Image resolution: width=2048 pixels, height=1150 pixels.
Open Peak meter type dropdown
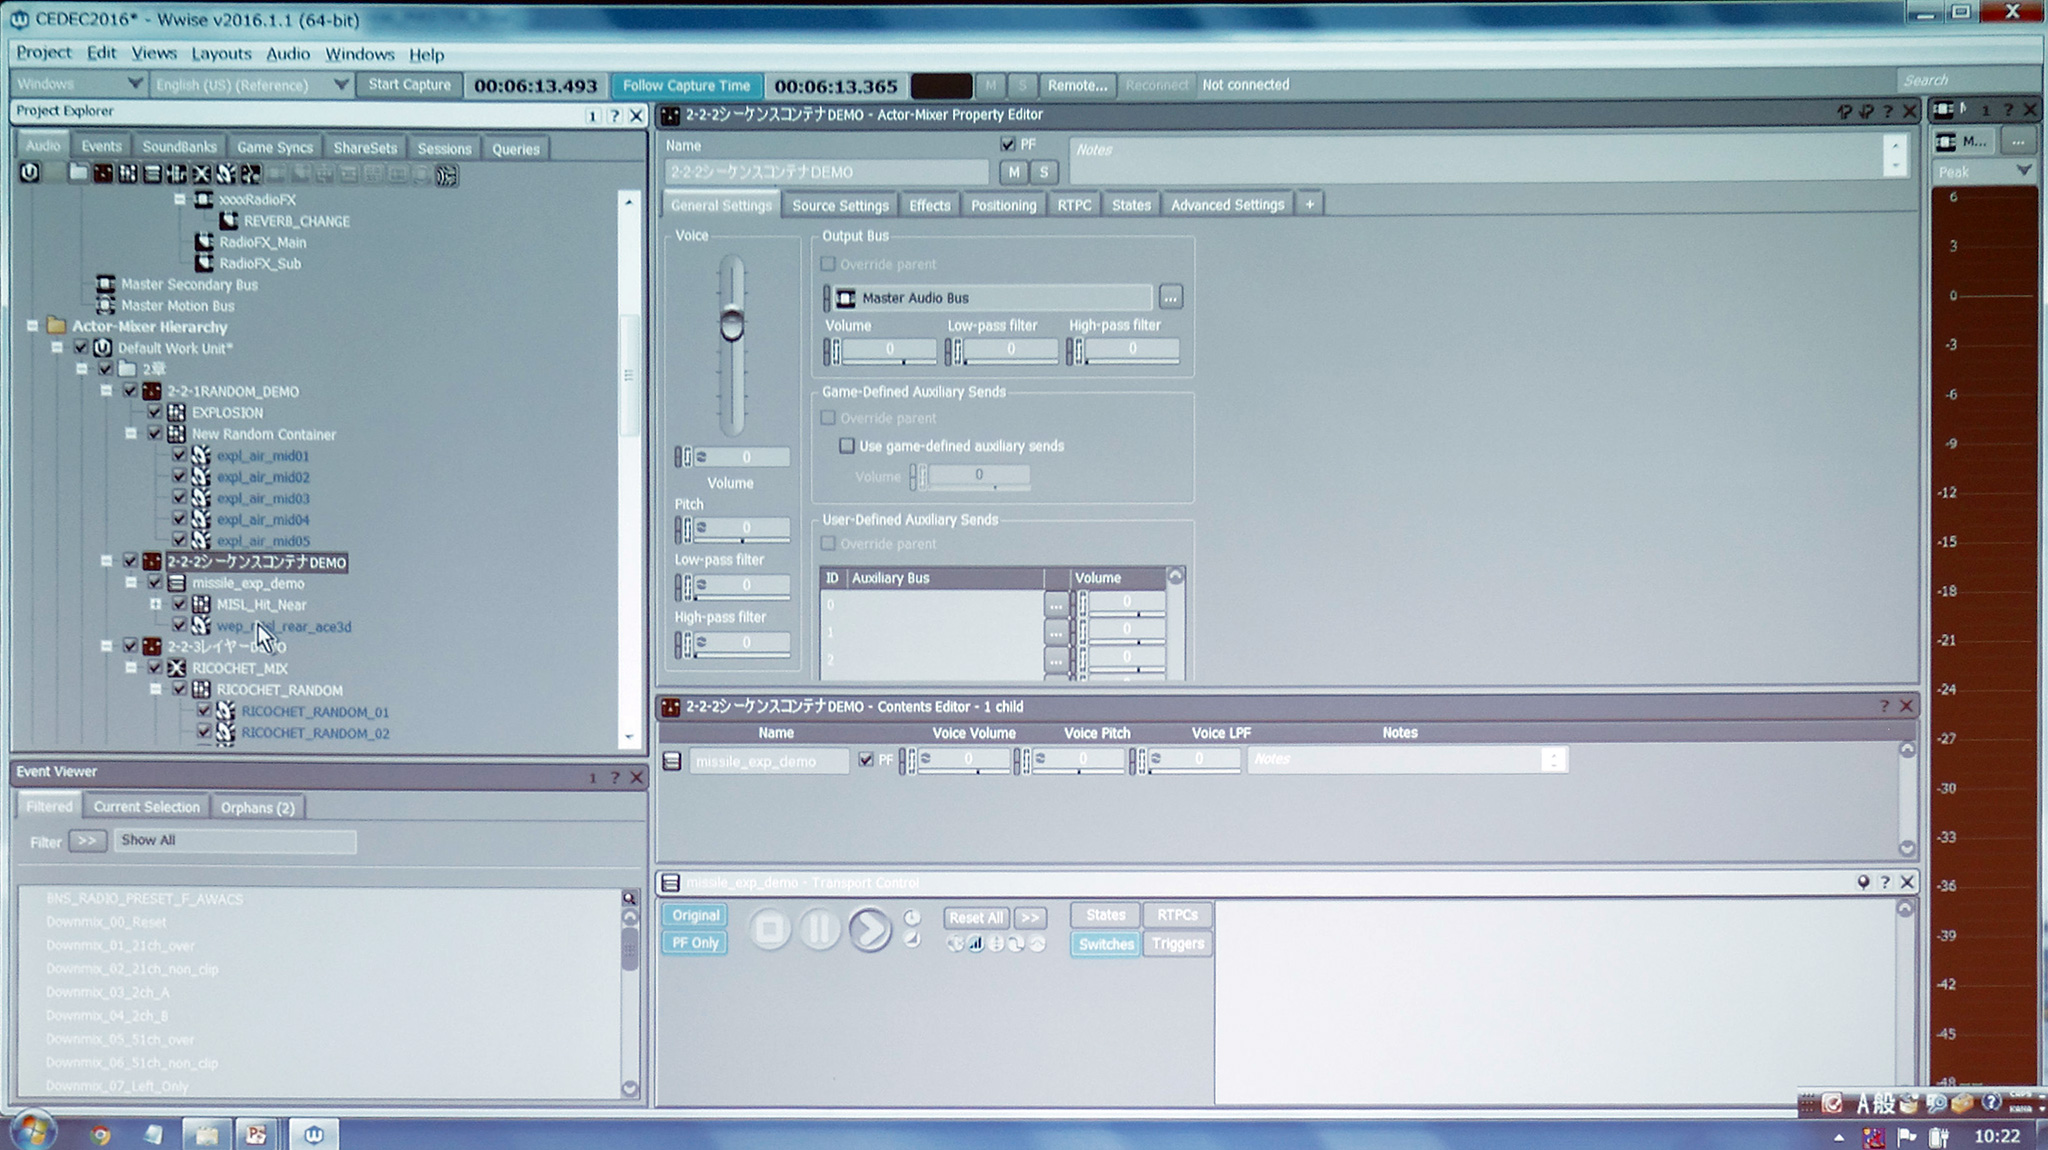1983,171
